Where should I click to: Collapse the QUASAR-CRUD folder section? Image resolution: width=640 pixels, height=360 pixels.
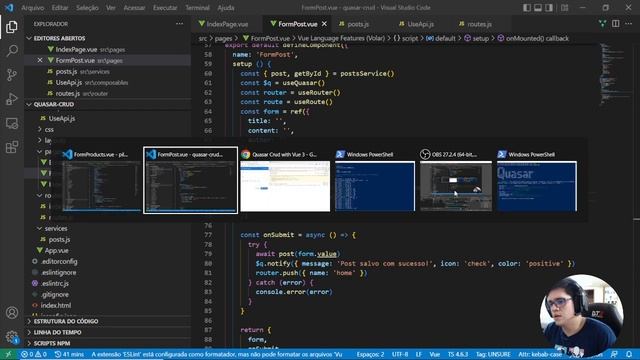[53, 104]
